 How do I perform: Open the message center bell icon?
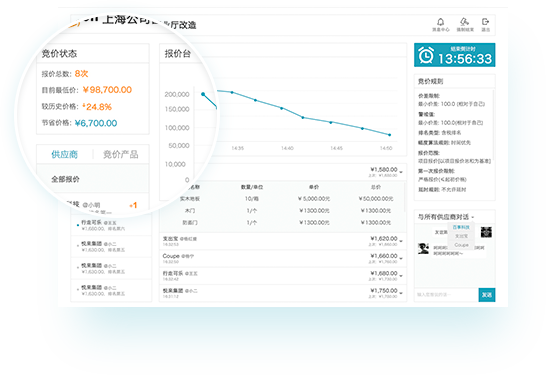tap(440, 22)
